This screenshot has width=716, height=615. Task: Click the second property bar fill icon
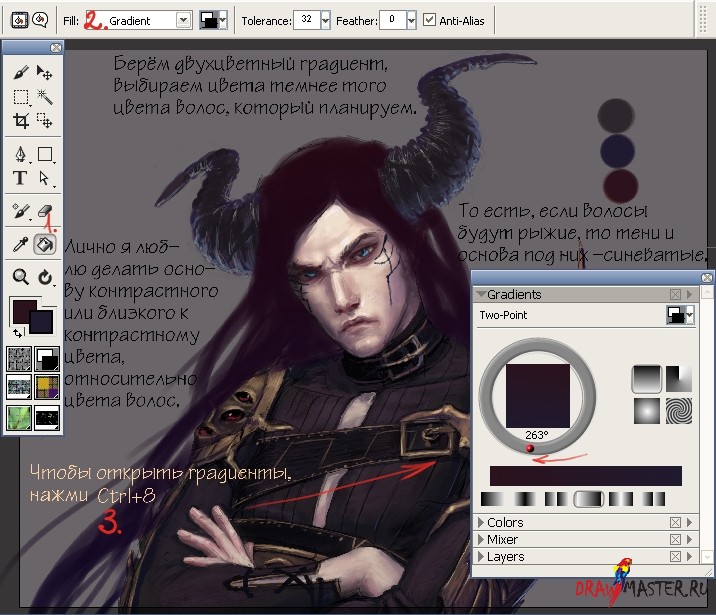coord(40,20)
